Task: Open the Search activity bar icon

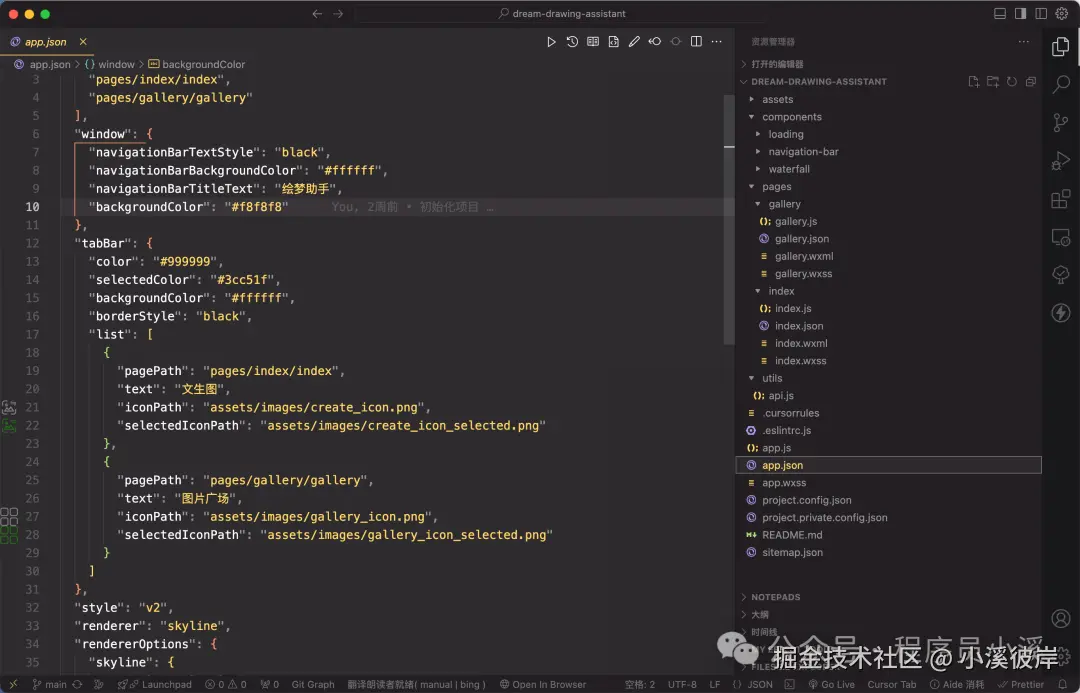Action: [x=1061, y=84]
